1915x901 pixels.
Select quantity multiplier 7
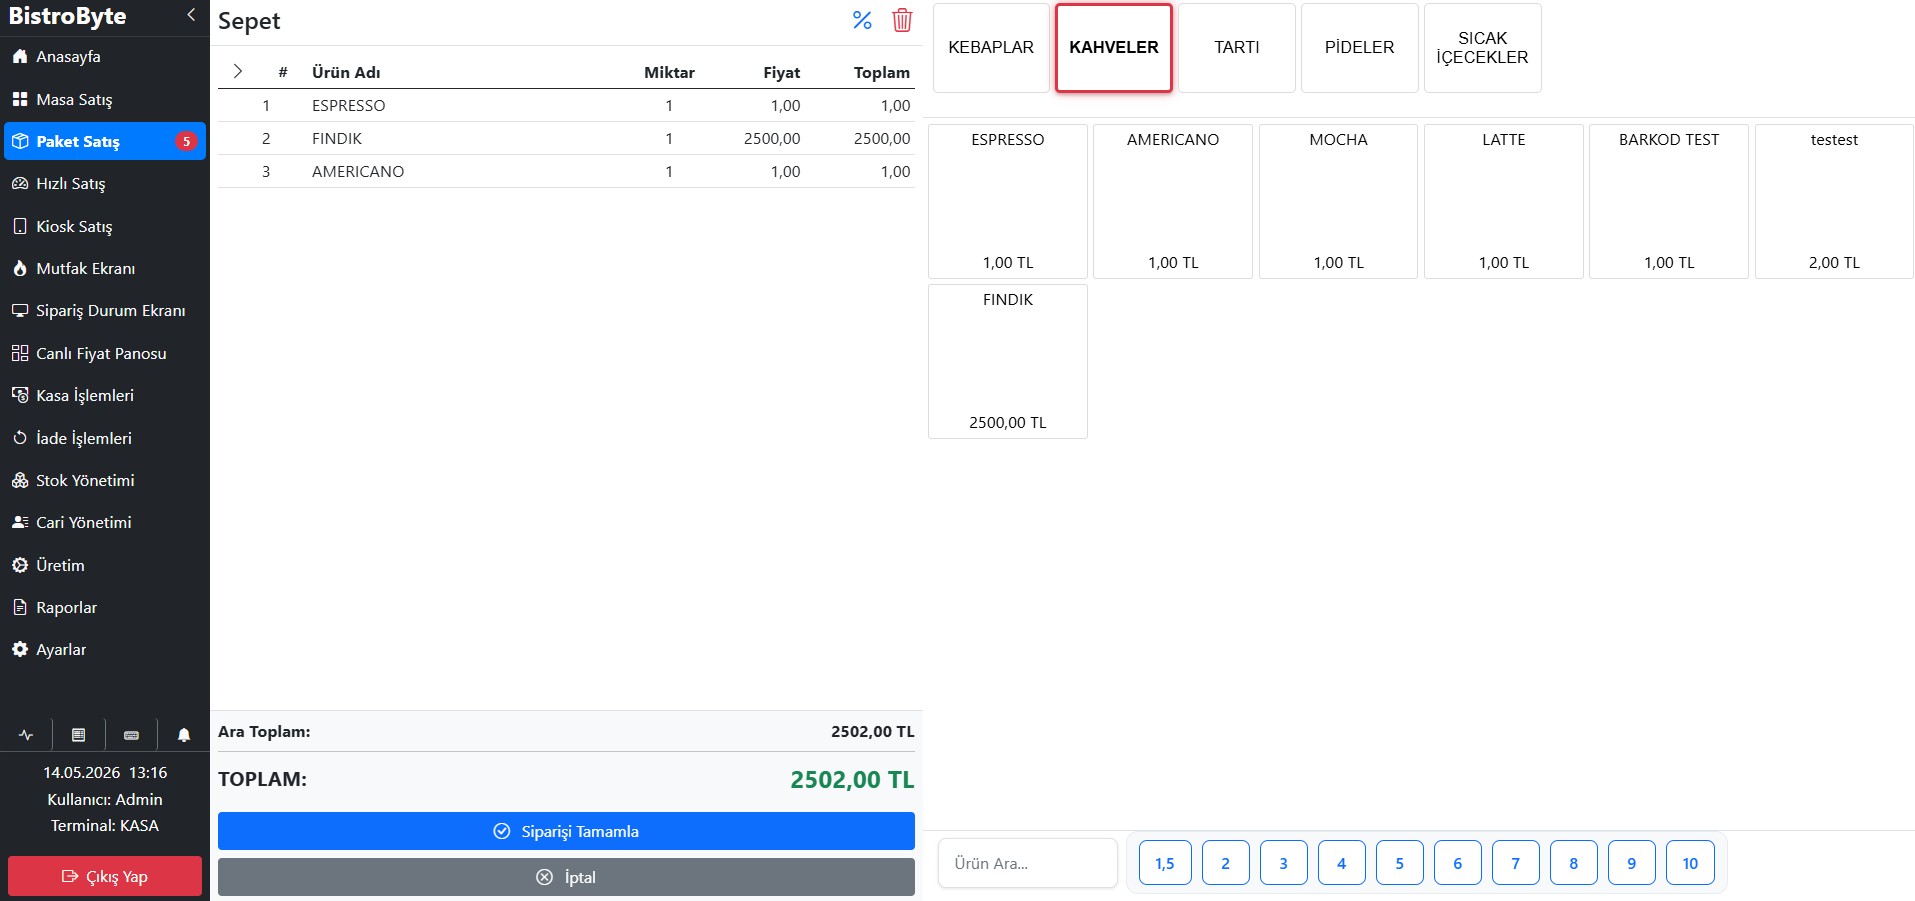(1515, 863)
